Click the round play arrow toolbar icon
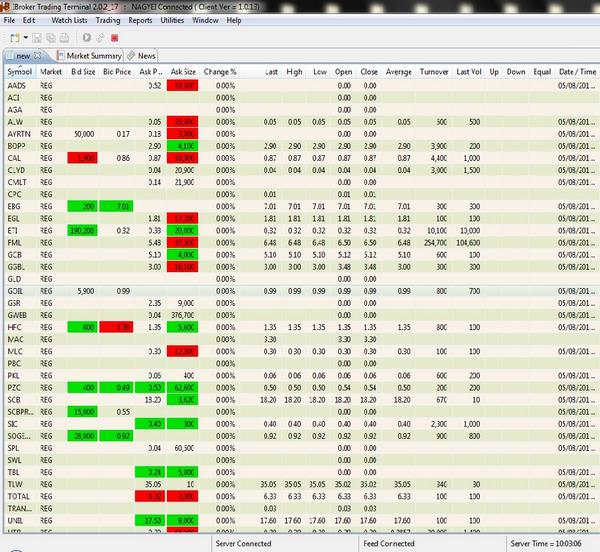This screenshot has height=552, width=600. tap(87, 37)
